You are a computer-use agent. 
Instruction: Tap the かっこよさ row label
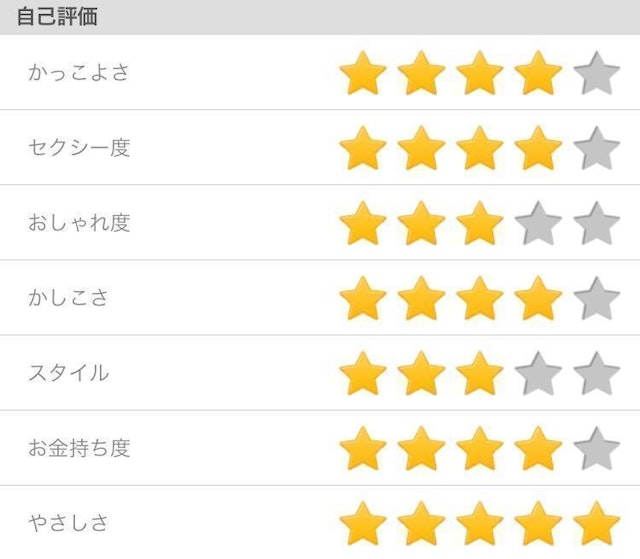(x=79, y=73)
